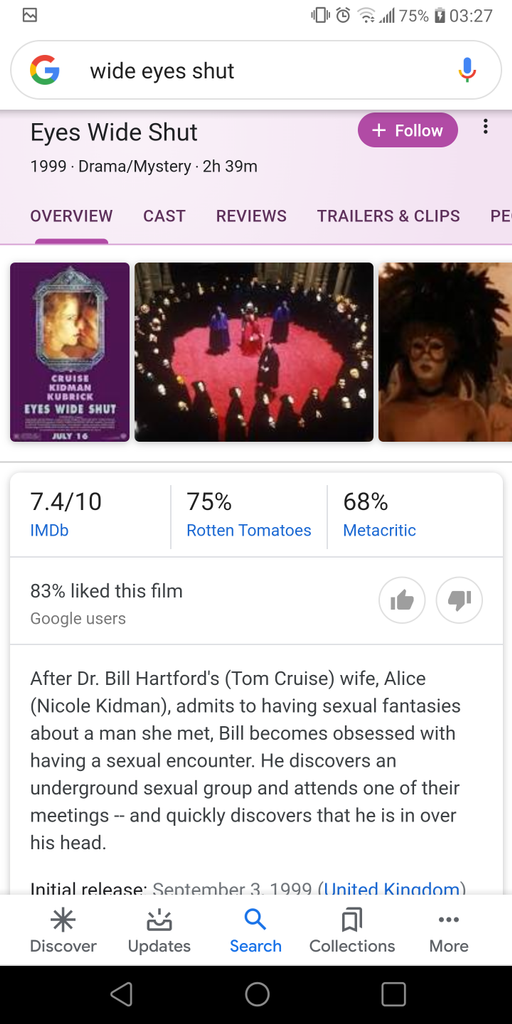The image size is (512, 1024).
Task: Open the Metacritic score link
Action: click(x=379, y=530)
